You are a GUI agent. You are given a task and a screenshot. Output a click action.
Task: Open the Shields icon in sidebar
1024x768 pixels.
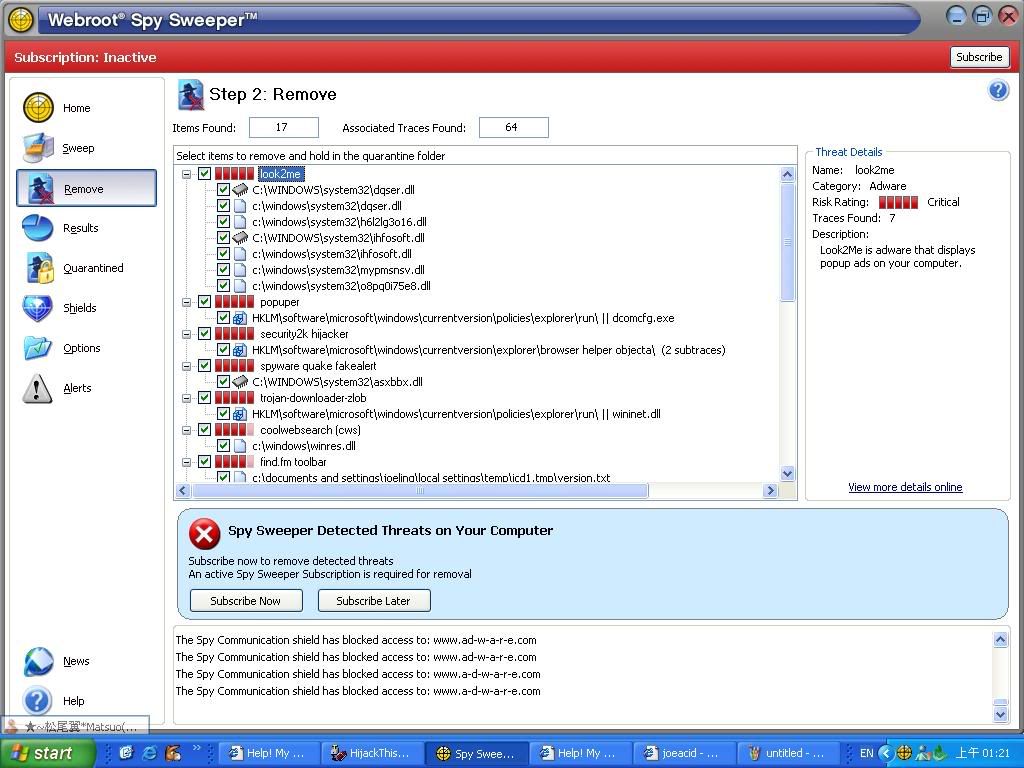pos(38,308)
